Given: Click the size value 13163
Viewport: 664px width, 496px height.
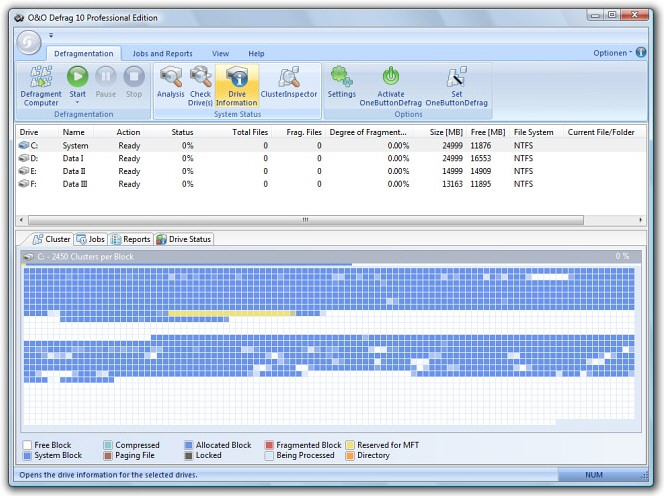Looking at the screenshot, I should [x=452, y=184].
